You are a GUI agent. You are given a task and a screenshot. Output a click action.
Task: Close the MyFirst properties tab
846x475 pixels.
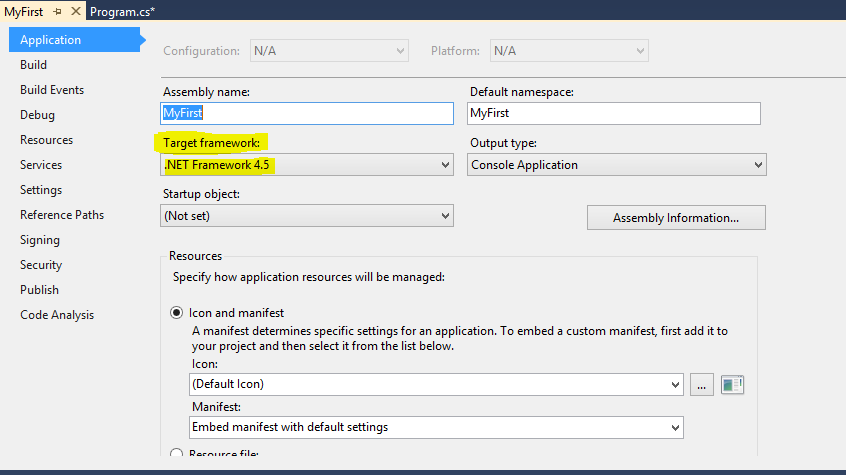pyautogui.click(x=76, y=11)
